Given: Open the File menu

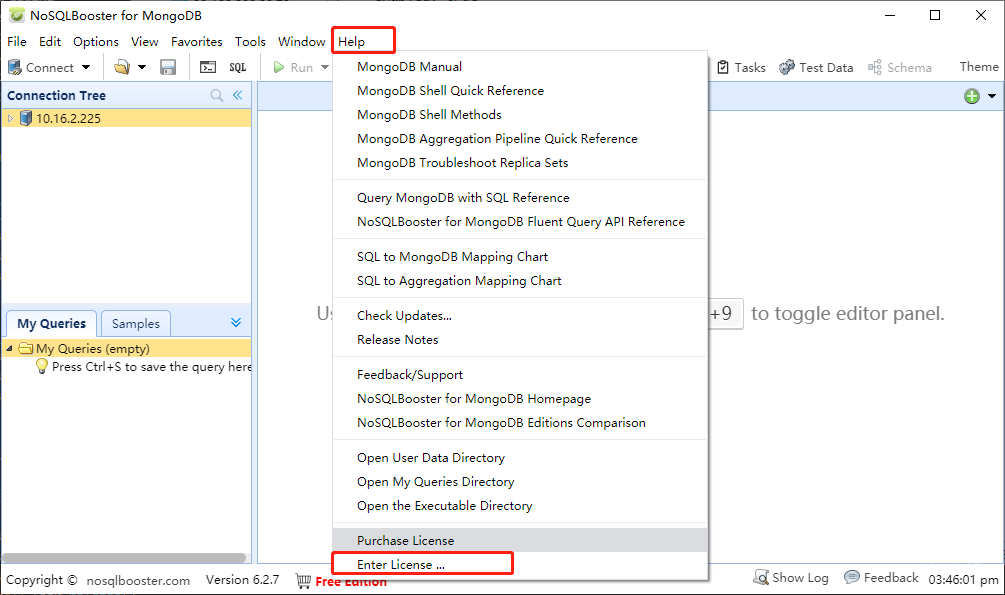Looking at the screenshot, I should point(17,42).
